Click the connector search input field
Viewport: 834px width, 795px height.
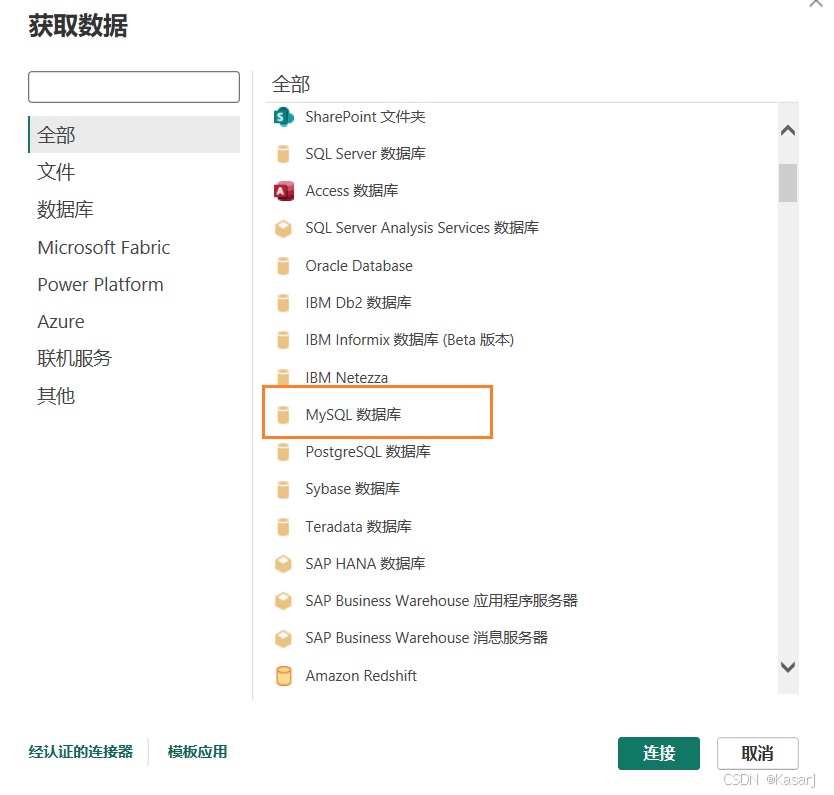click(x=134, y=87)
